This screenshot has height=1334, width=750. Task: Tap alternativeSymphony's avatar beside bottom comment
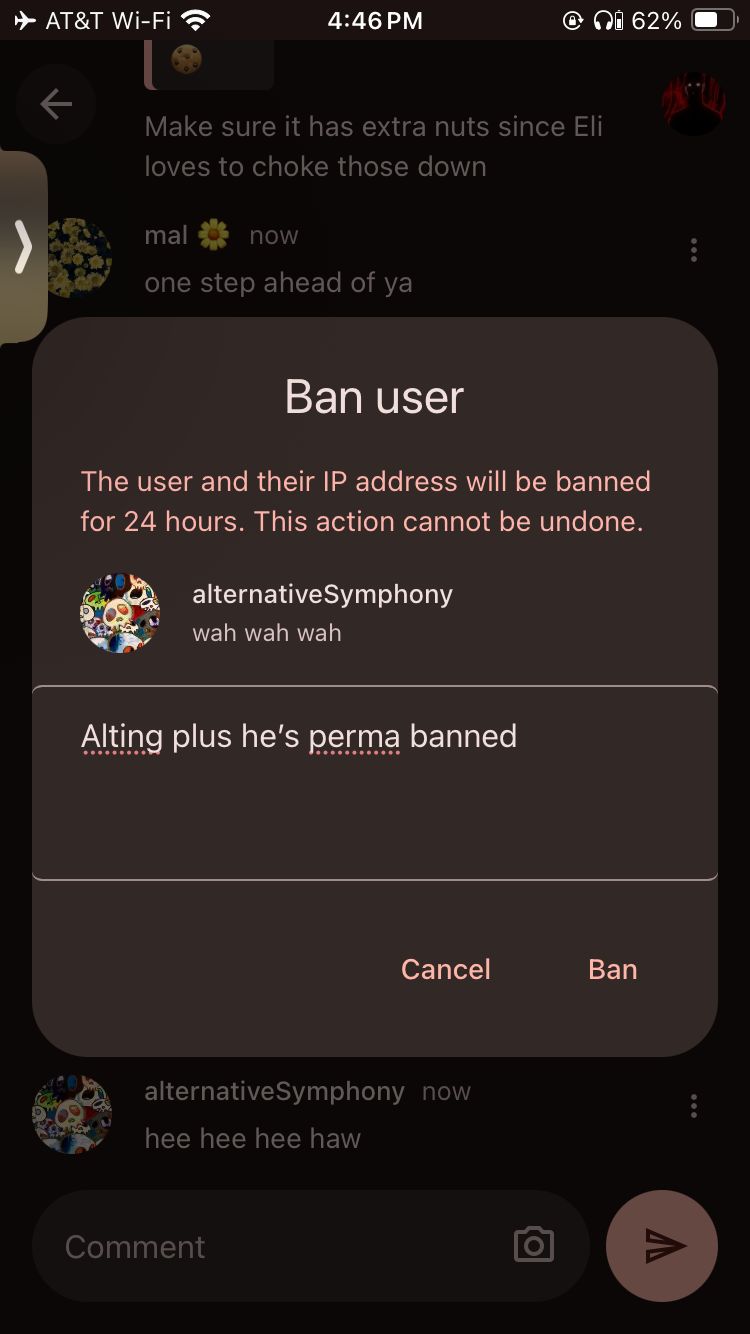pyautogui.click(x=72, y=1115)
